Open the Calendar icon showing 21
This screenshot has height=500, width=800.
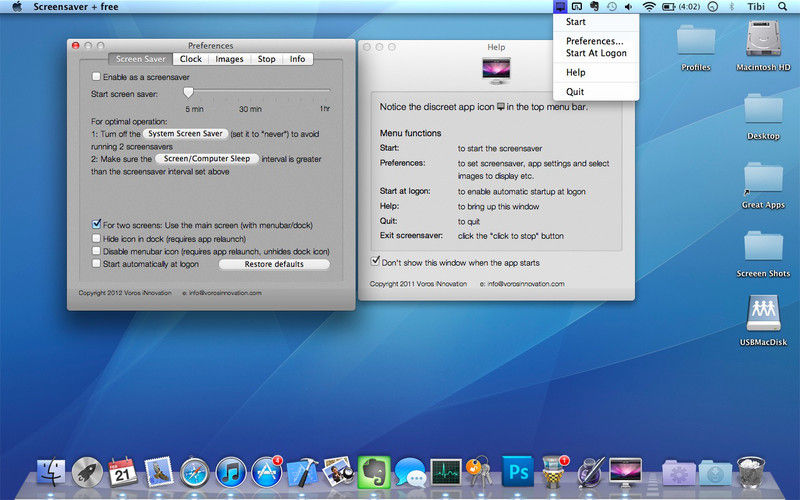pyautogui.click(x=122, y=472)
